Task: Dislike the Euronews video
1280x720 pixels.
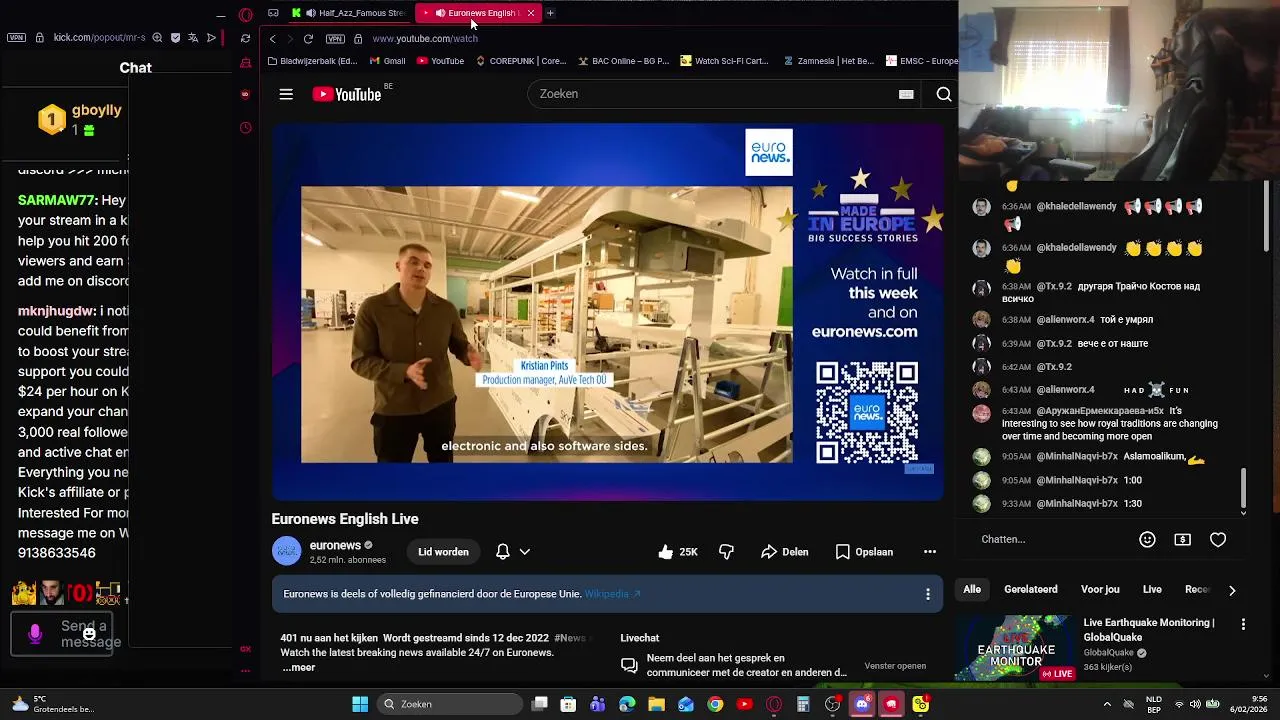Action: click(x=726, y=552)
